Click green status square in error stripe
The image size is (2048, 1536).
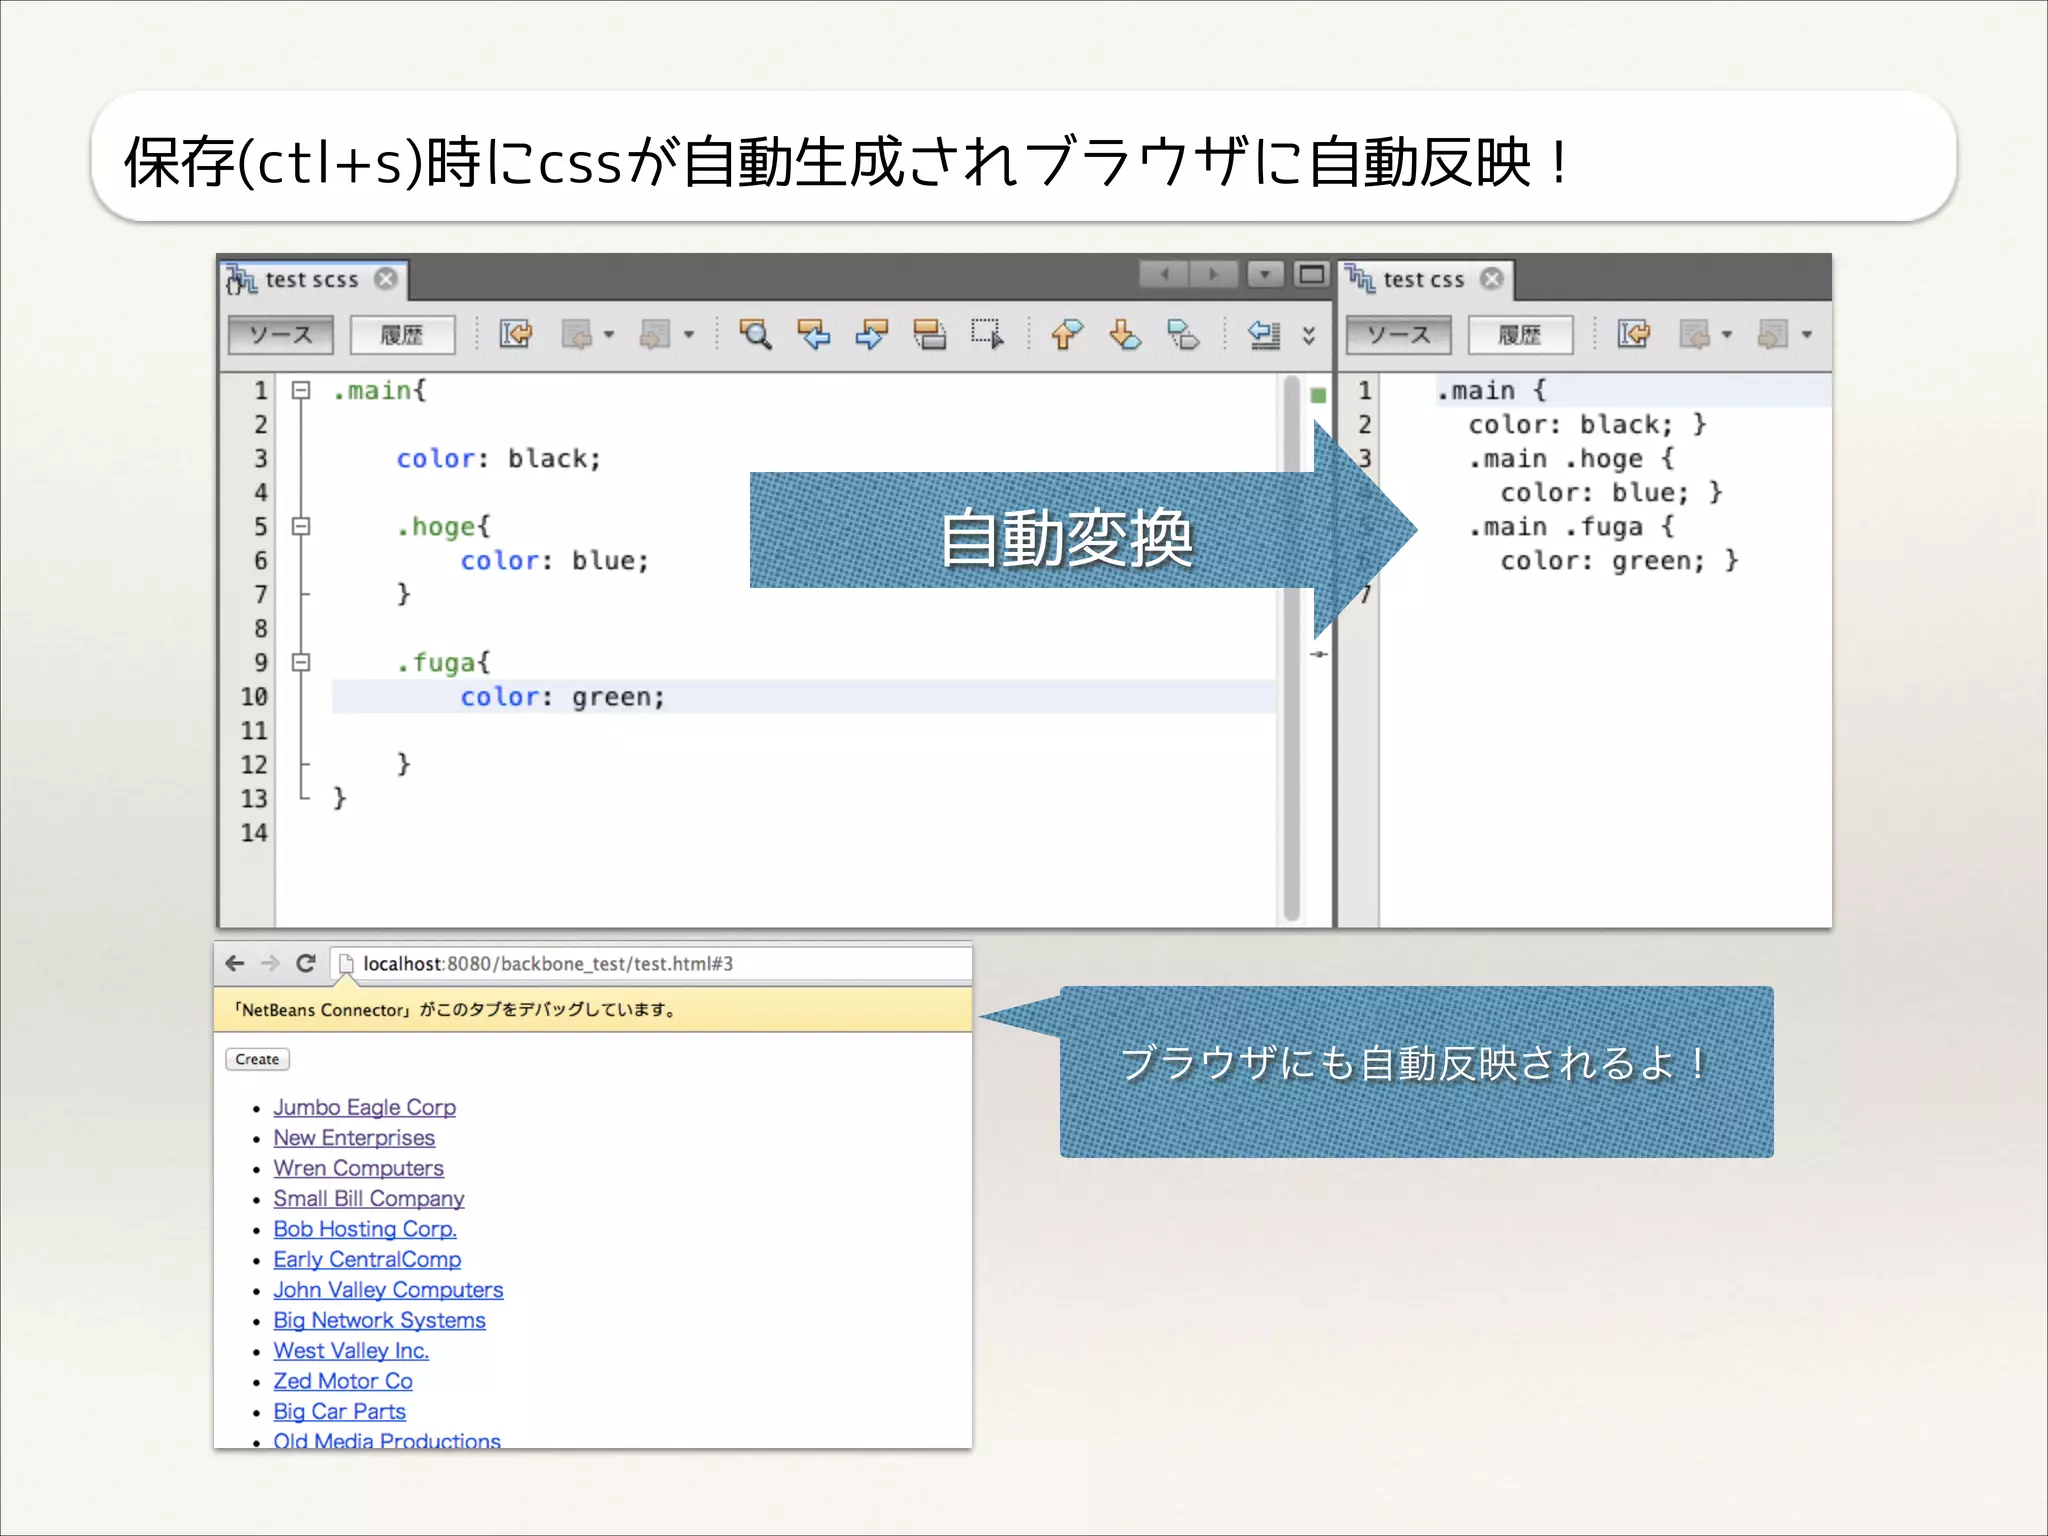tap(1319, 395)
